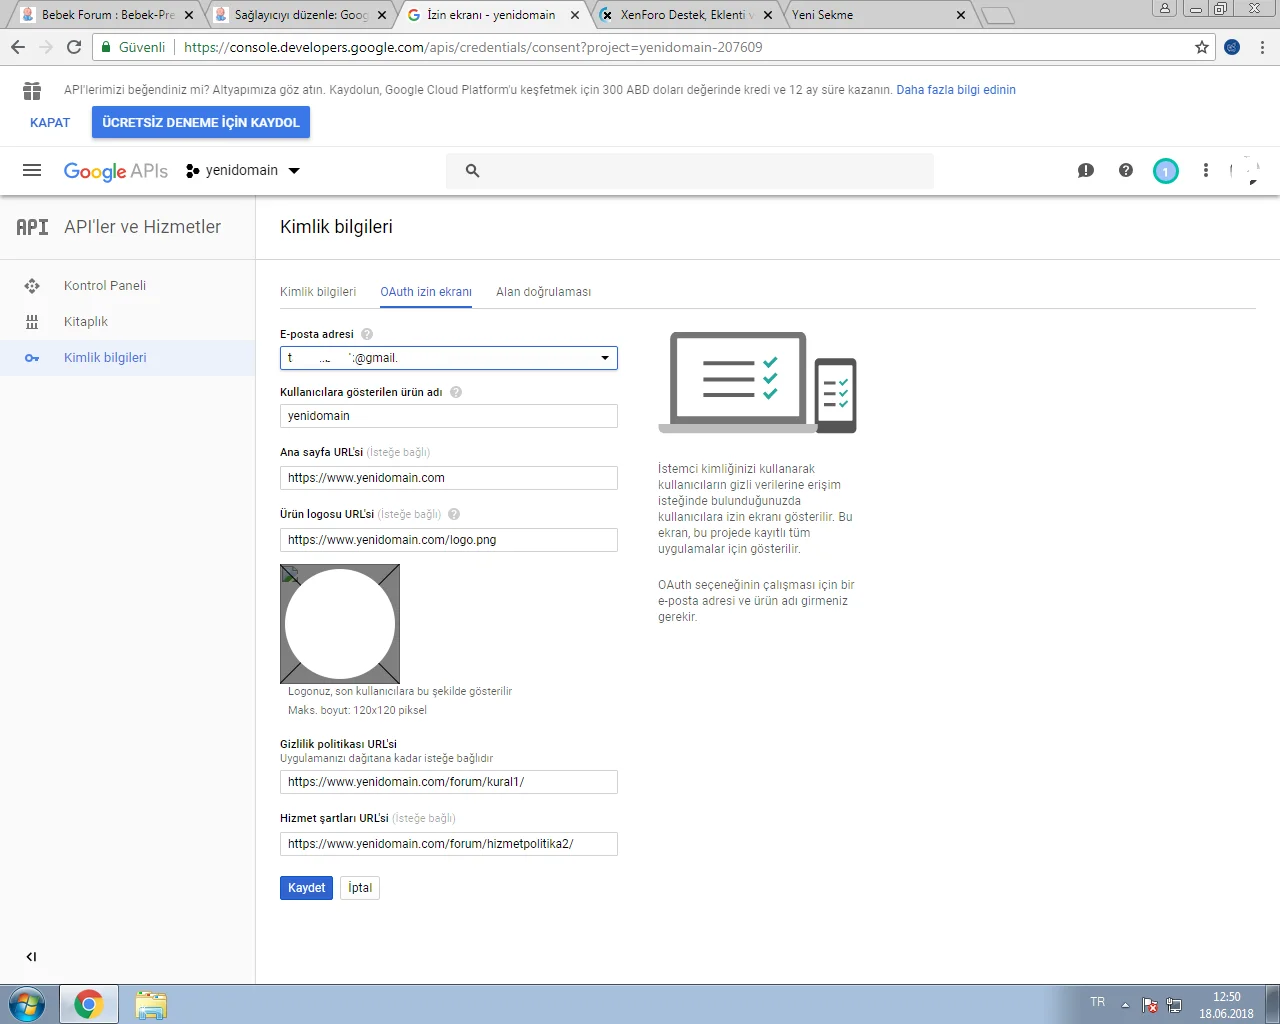
Task: Click the help icon next to Ürün logosu URL'si
Action: coord(454,513)
